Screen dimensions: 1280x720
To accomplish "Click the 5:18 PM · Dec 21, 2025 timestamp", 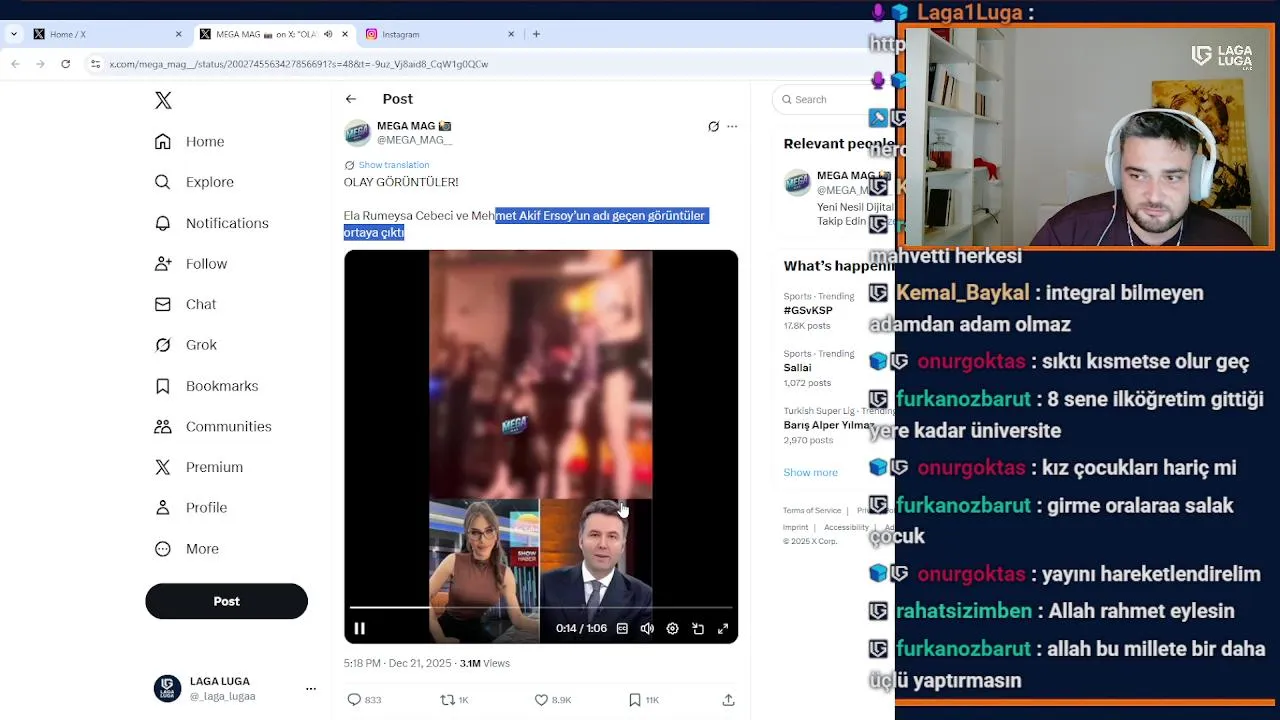I will (397, 663).
